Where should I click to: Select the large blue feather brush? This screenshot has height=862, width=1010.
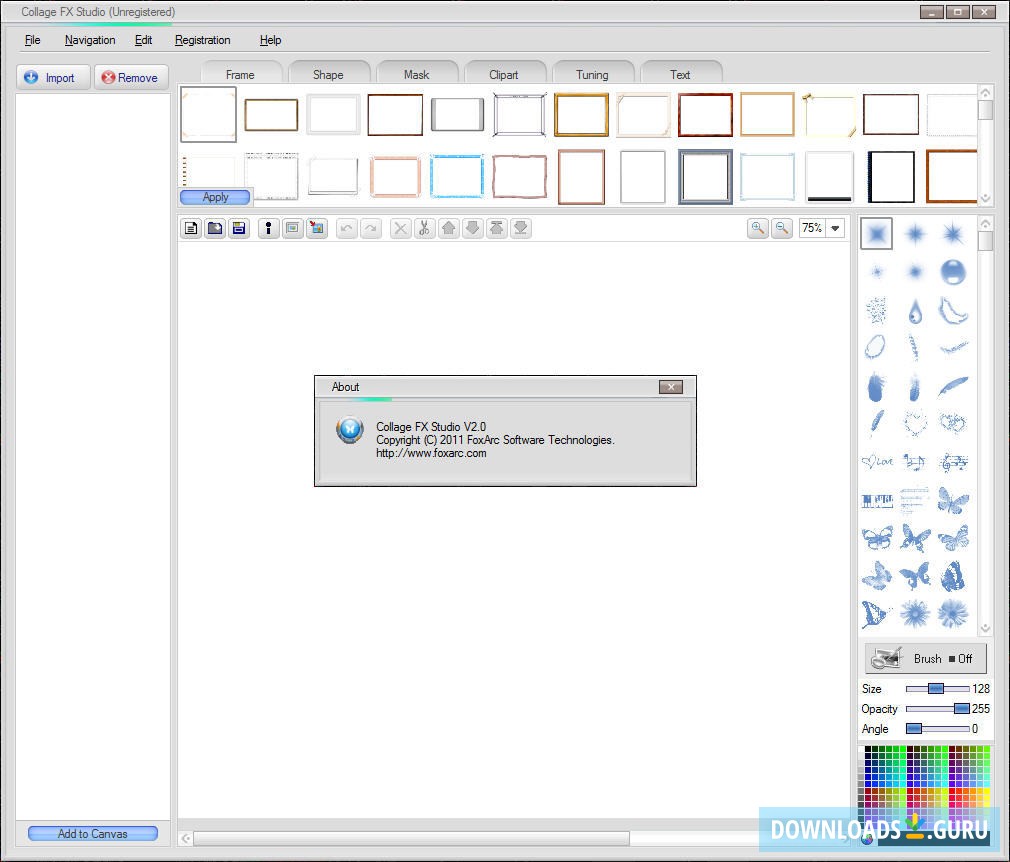click(x=876, y=386)
